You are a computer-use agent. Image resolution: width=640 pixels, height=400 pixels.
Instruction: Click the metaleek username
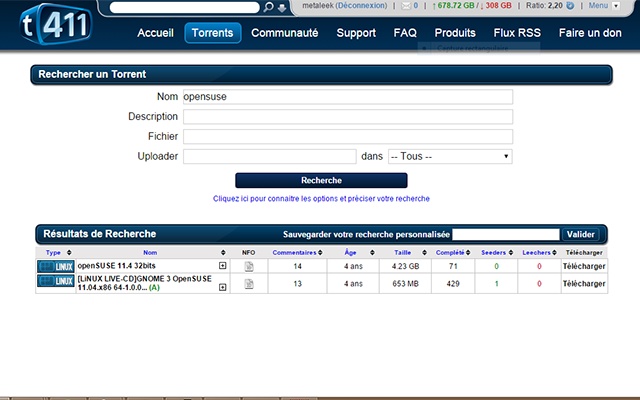coord(318,6)
